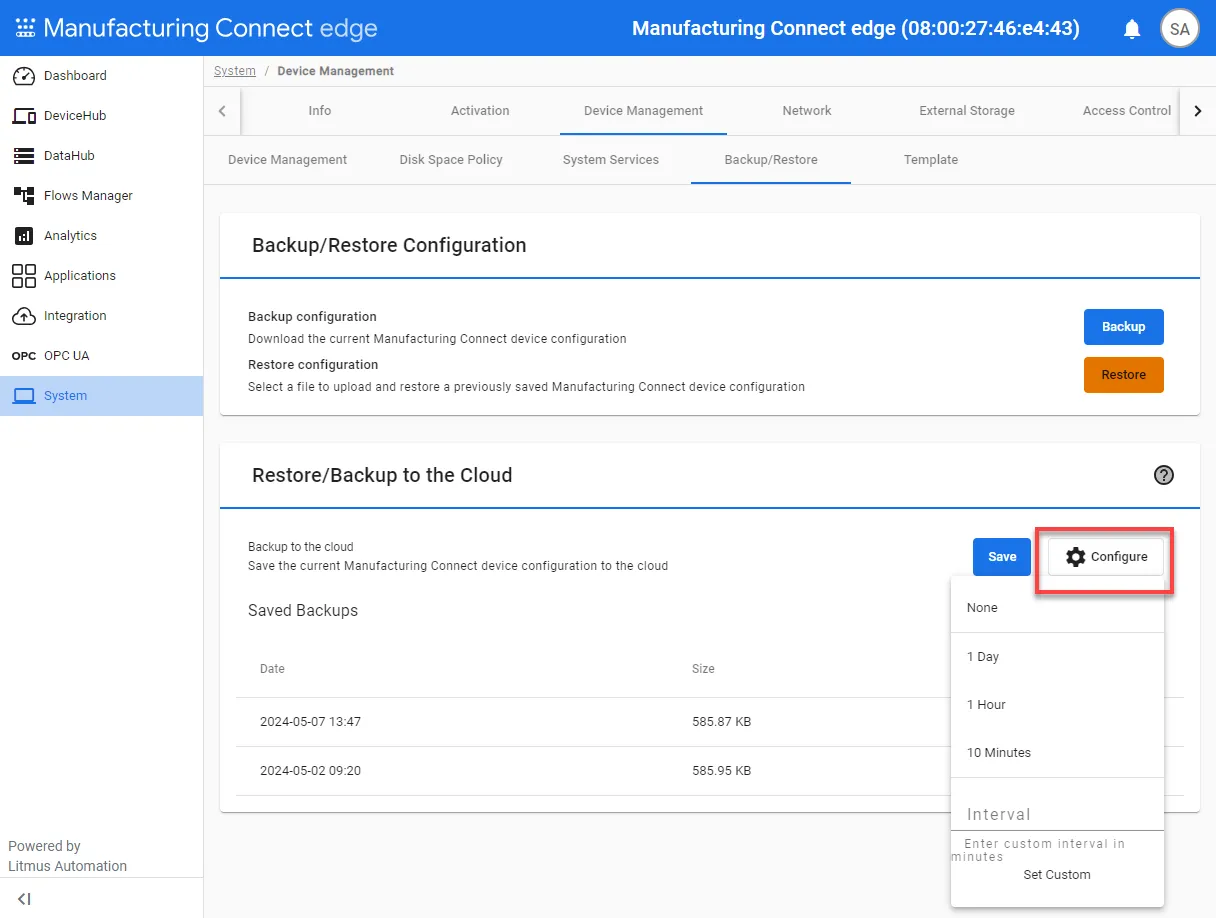Click the device name header title
This screenshot has width=1216, height=918.
856,28
